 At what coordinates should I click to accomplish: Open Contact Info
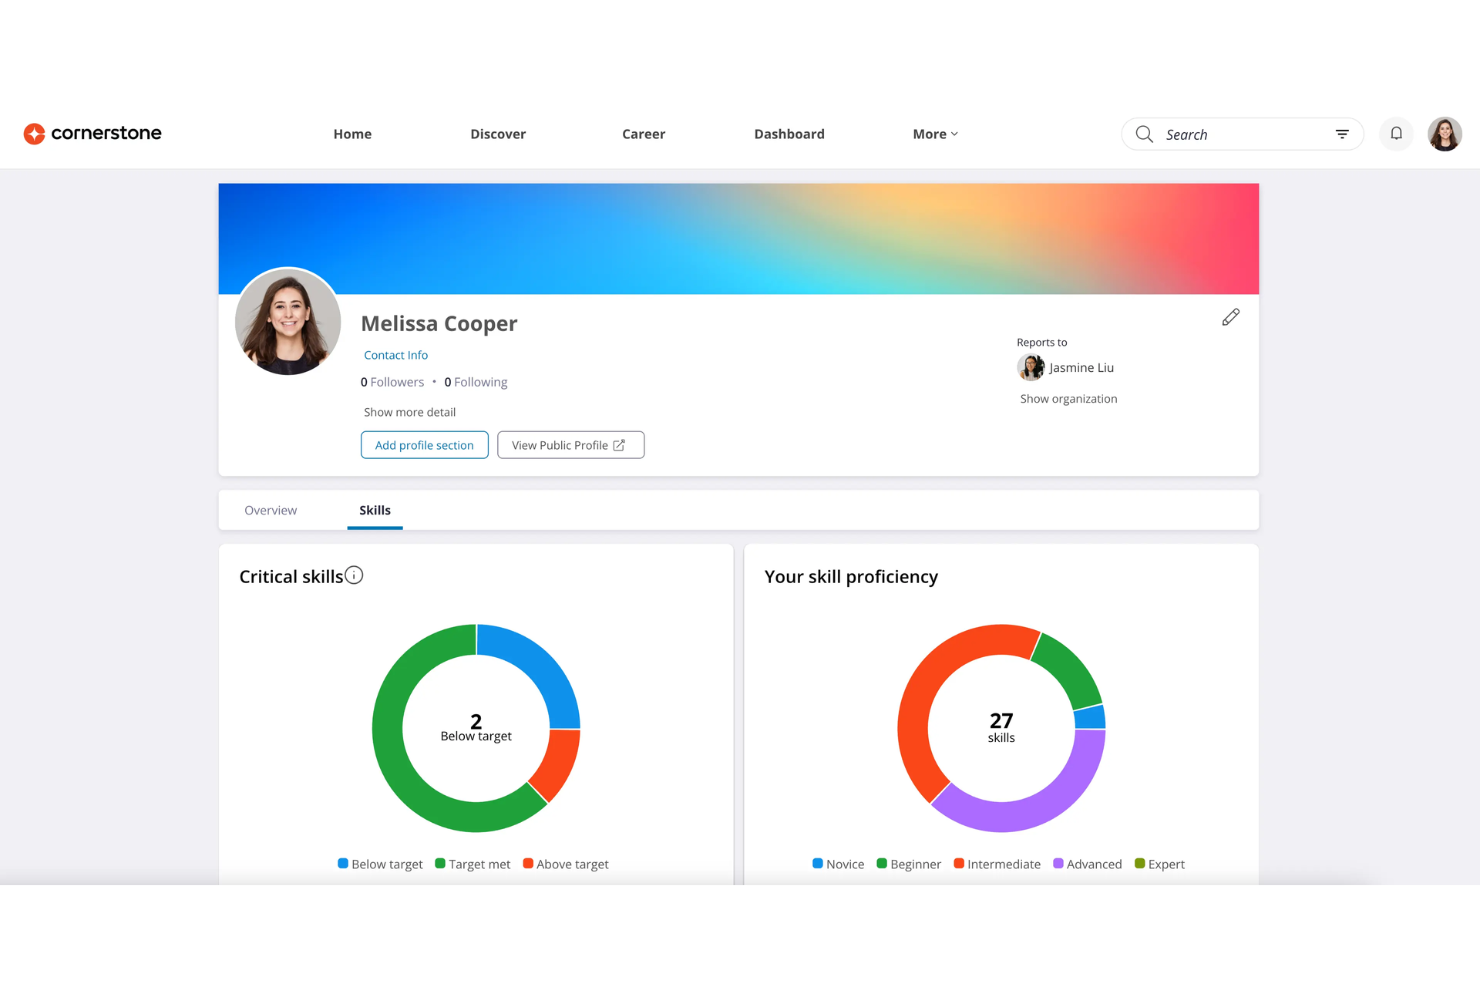pyautogui.click(x=395, y=354)
